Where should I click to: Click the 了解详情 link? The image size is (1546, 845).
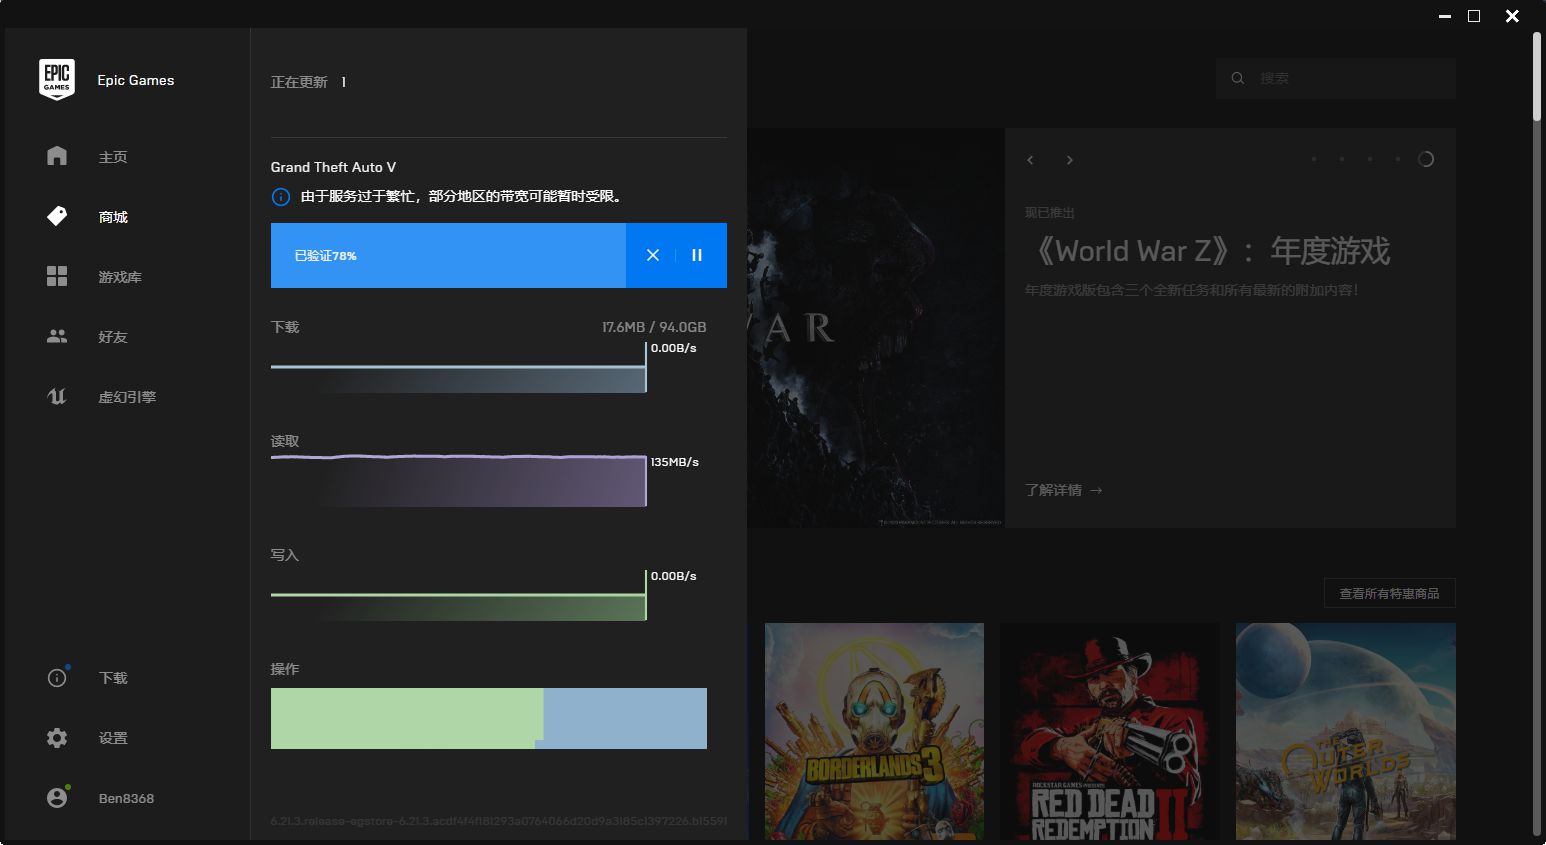point(1064,490)
